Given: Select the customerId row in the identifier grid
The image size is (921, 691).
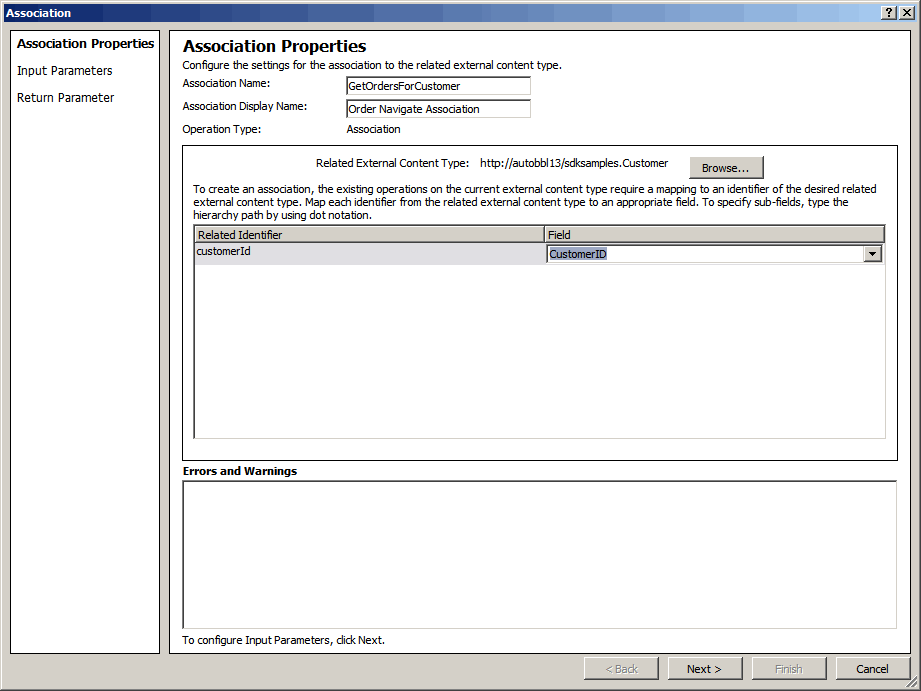Looking at the screenshot, I should (x=300, y=251).
